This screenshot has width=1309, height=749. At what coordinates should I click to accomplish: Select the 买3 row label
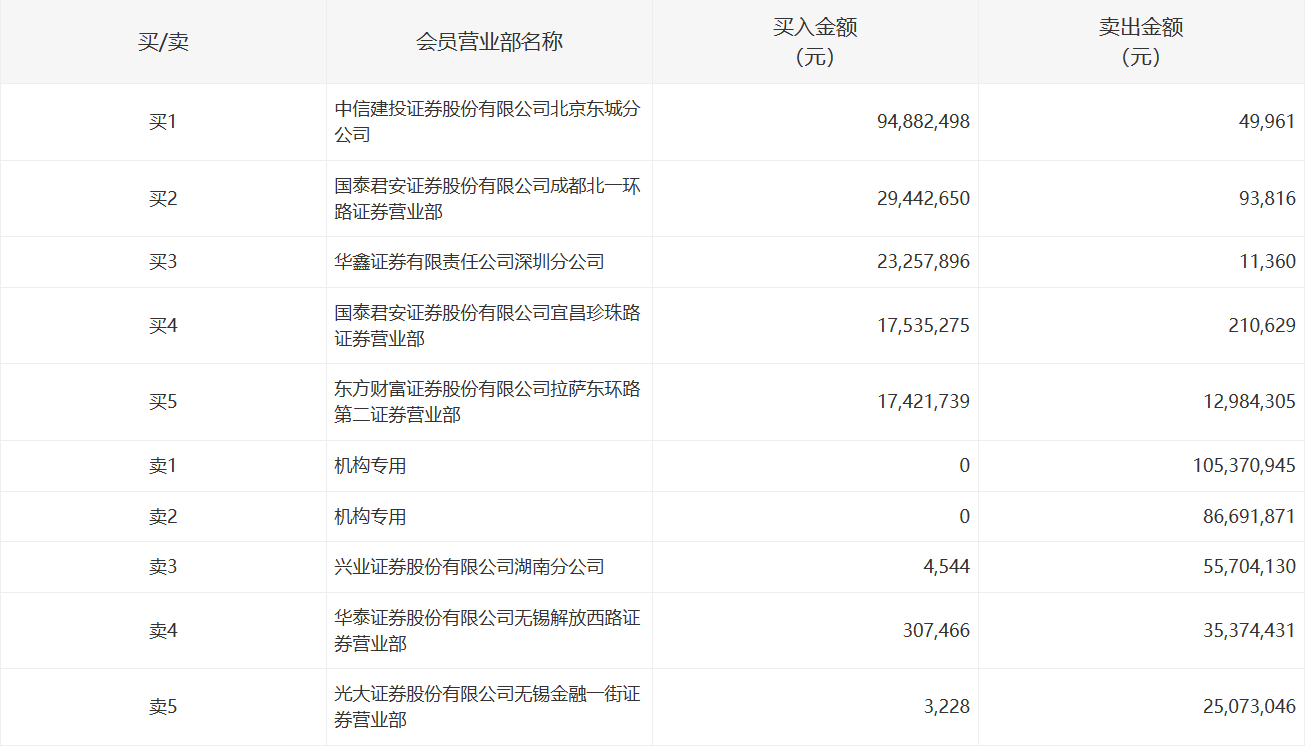[163, 262]
